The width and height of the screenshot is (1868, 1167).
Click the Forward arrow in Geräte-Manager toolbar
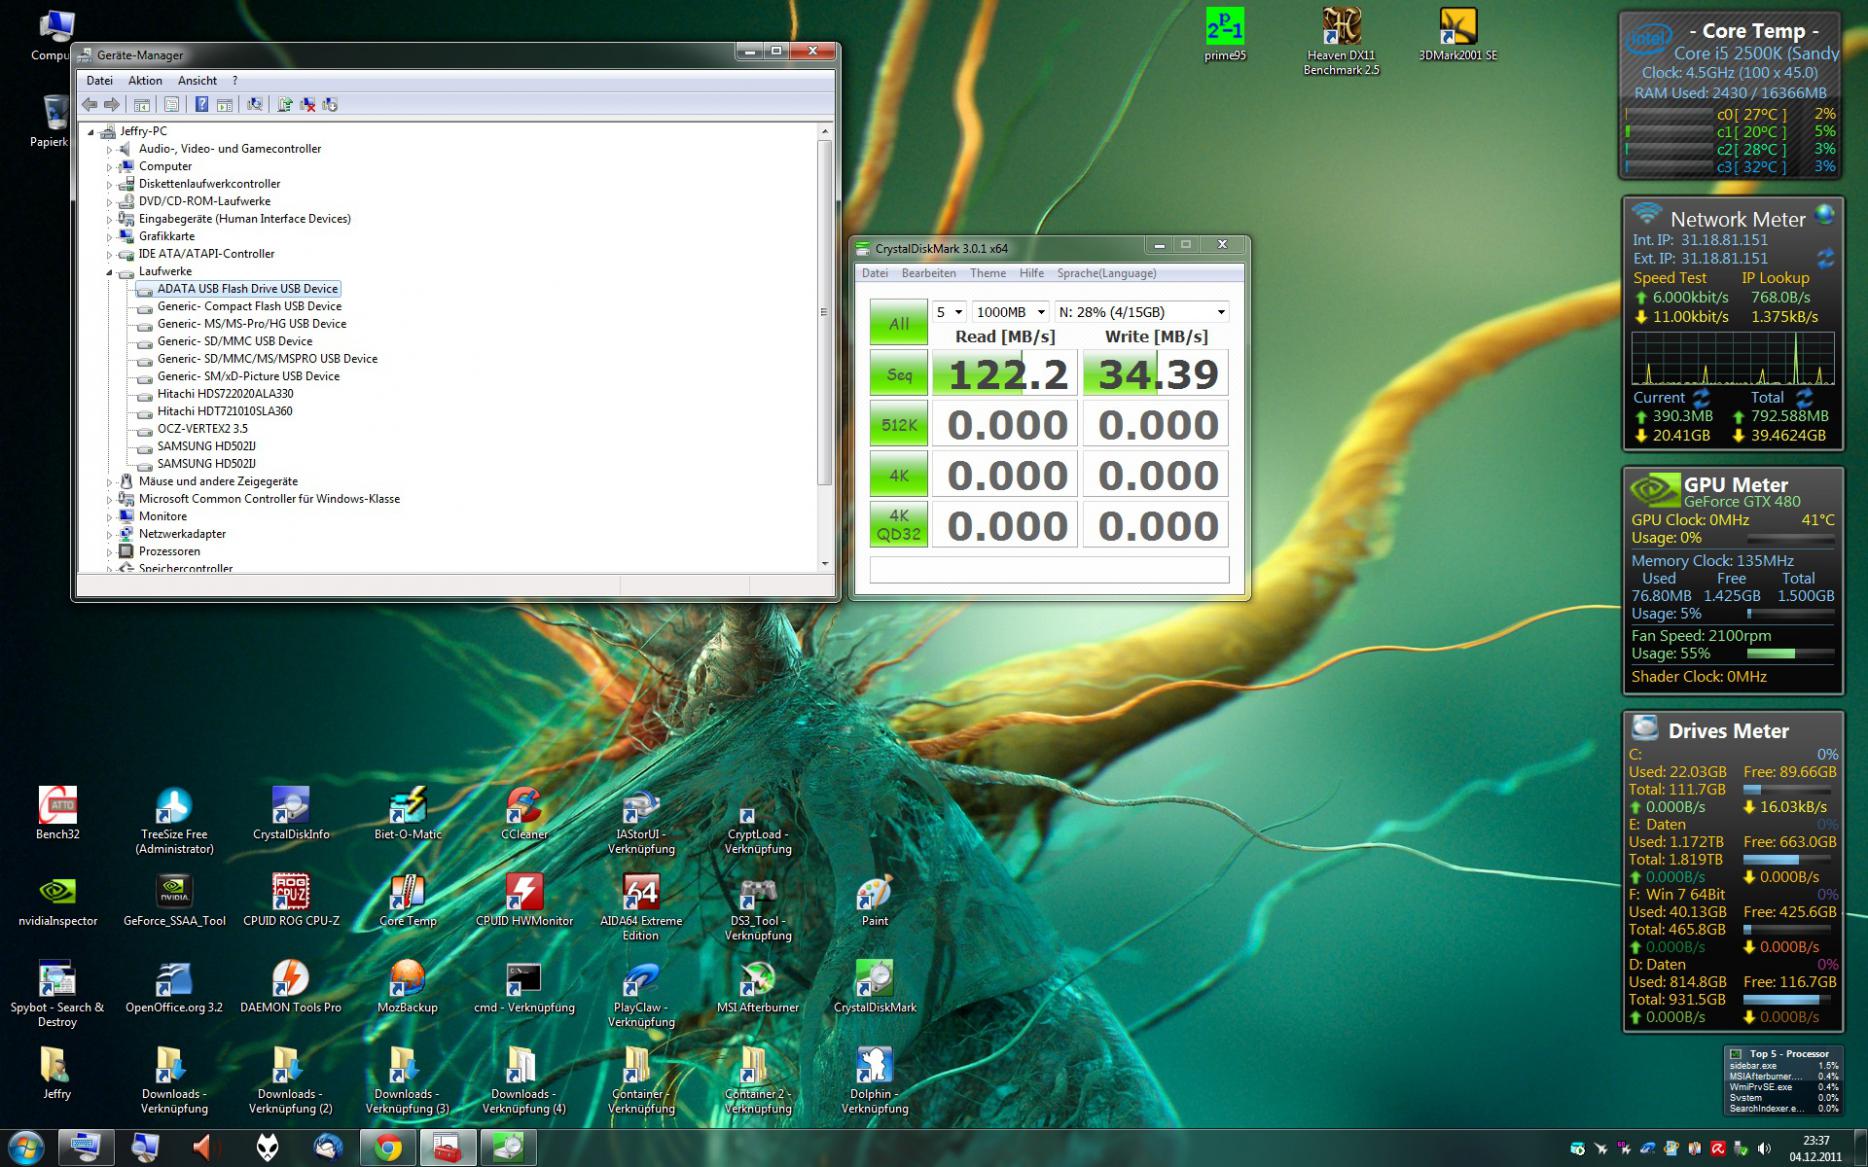[x=112, y=104]
